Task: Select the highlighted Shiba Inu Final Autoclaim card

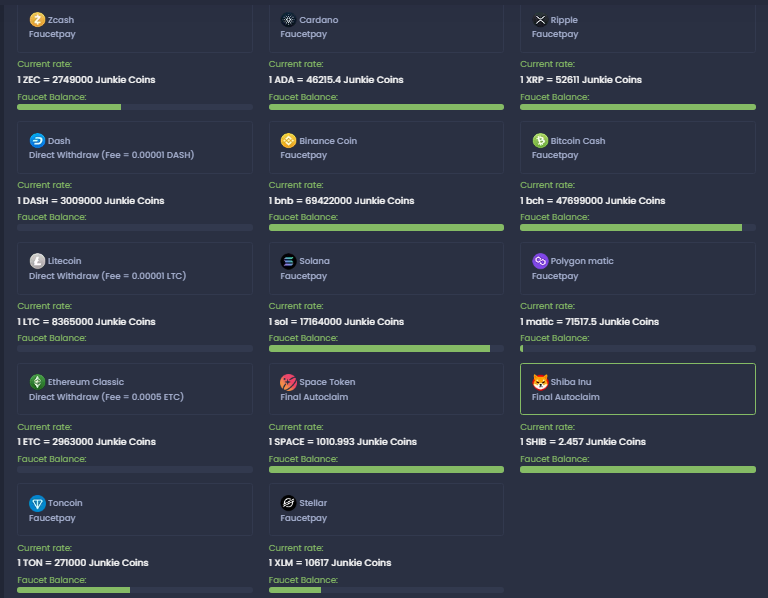Action: point(638,389)
